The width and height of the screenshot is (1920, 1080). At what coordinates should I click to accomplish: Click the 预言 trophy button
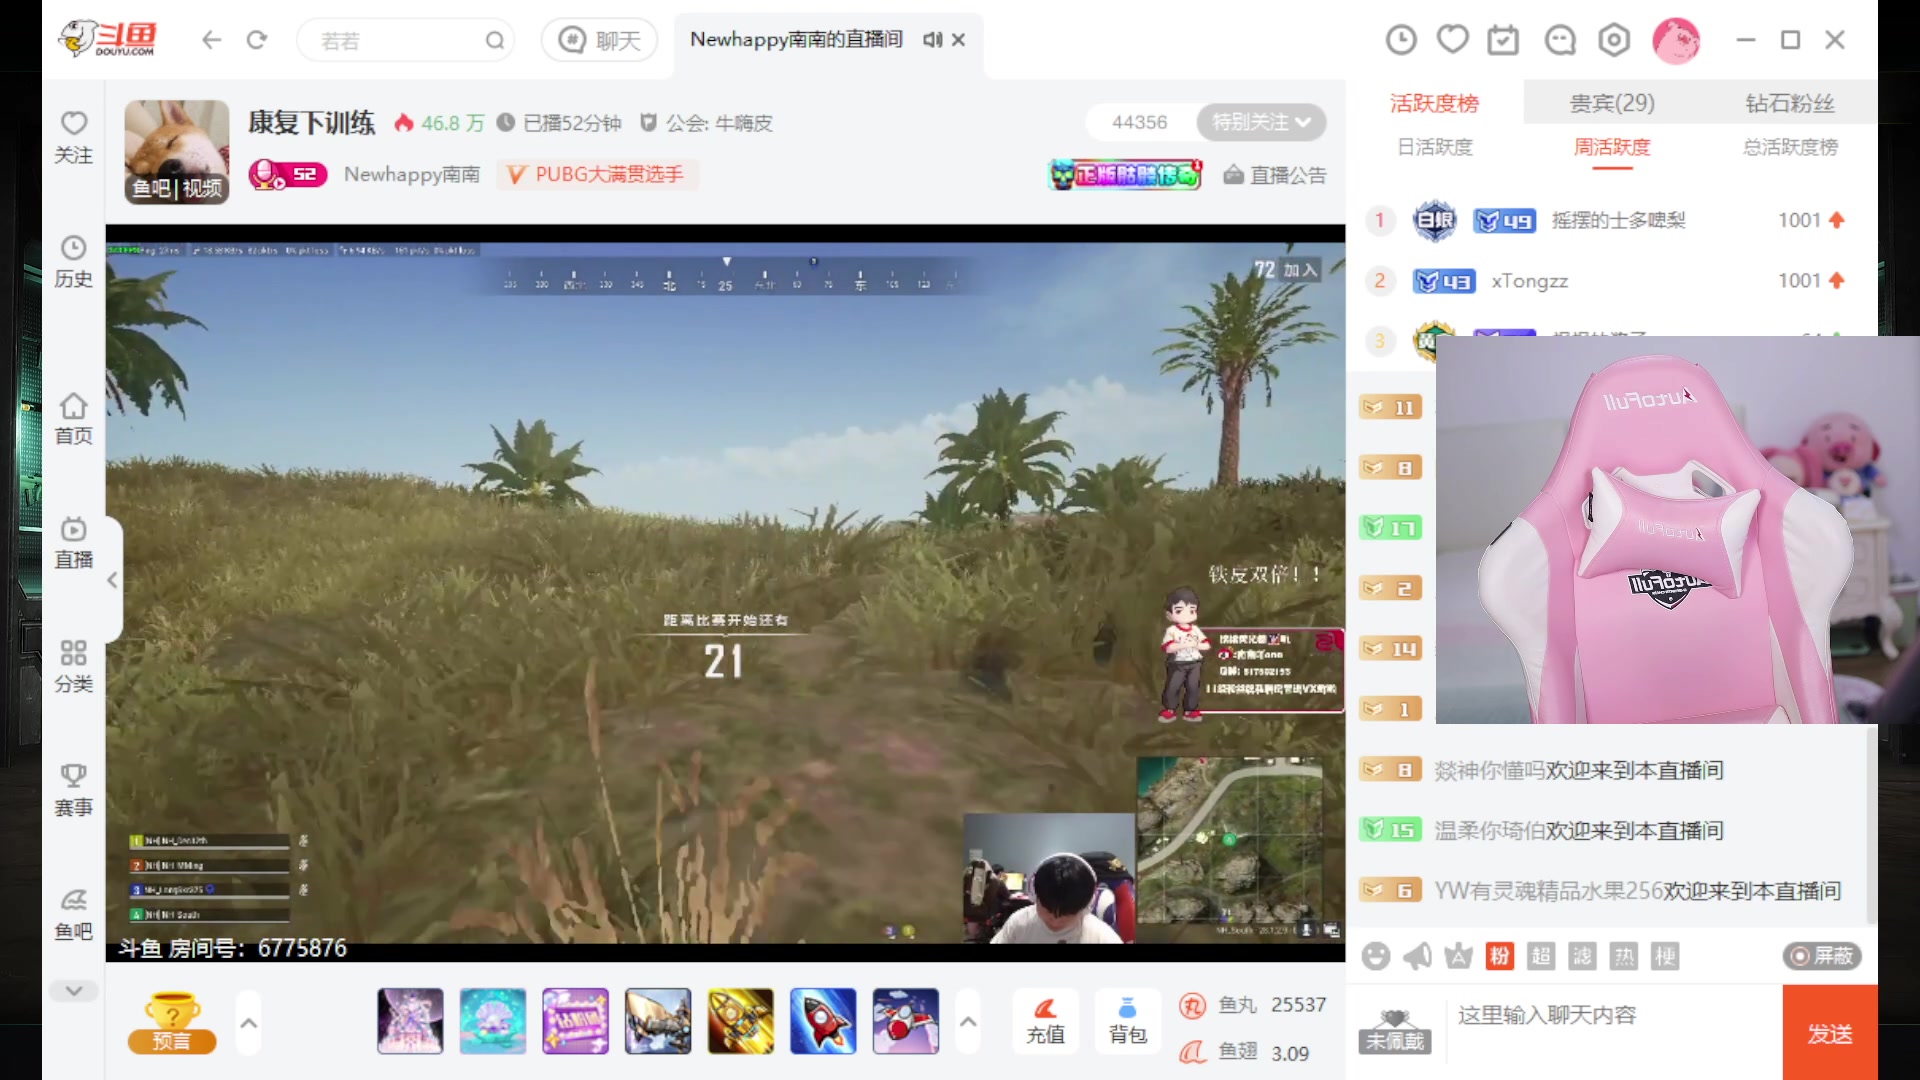[x=172, y=1022]
